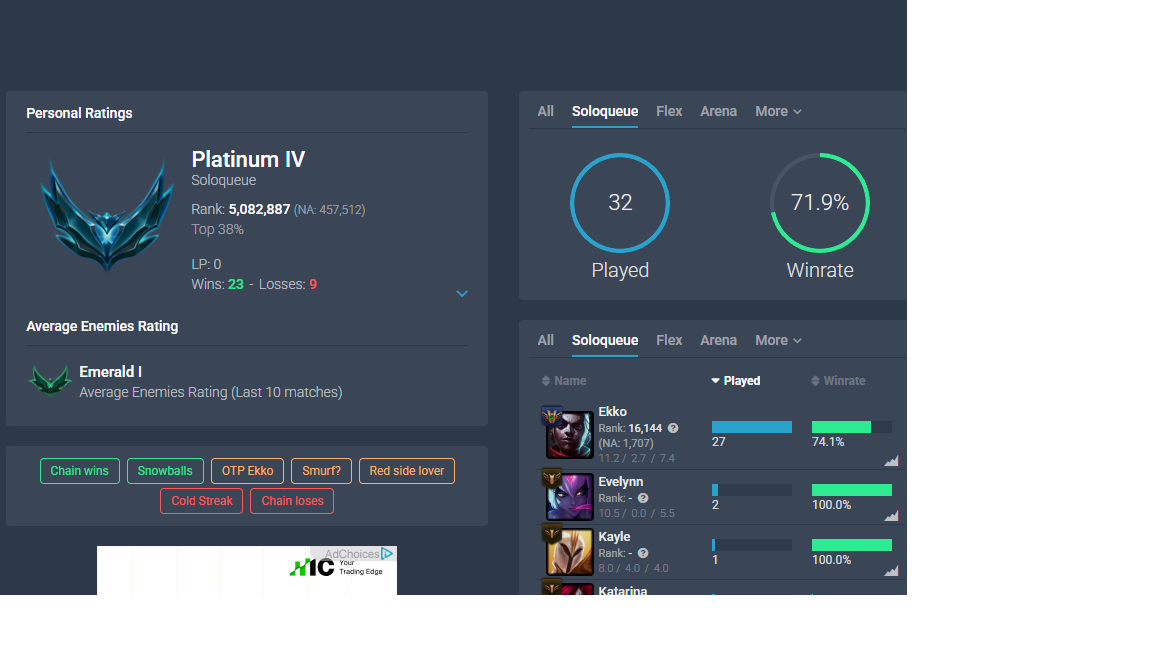
Task: Open Kayle champion portrait
Action: tap(569, 552)
